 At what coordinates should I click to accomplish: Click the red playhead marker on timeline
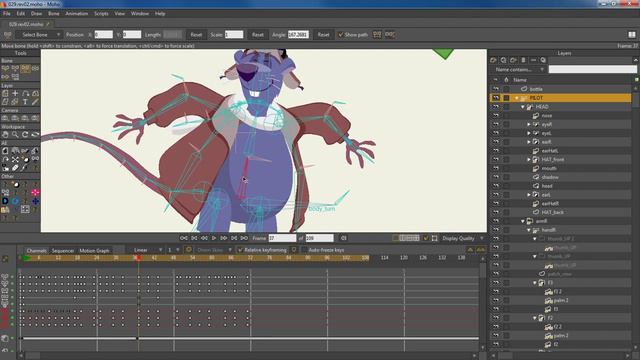pyautogui.click(x=138, y=258)
